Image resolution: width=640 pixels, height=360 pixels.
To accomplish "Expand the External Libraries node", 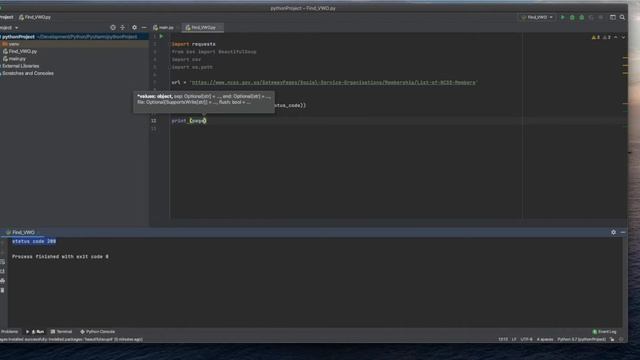I will [20, 66].
